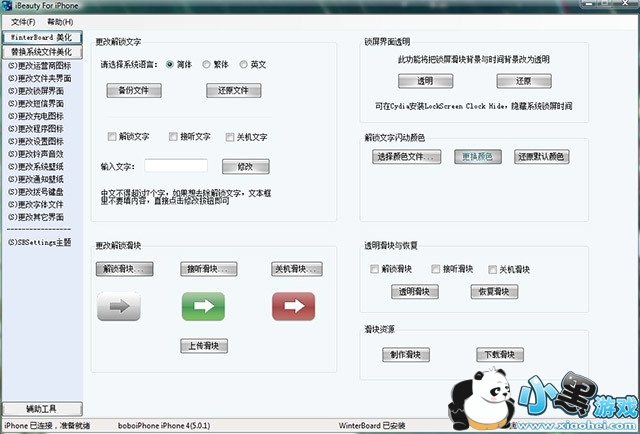The height and width of the screenshot is (434, 640).
Task: Click the 恢复滑块 button
Action: 494,292
